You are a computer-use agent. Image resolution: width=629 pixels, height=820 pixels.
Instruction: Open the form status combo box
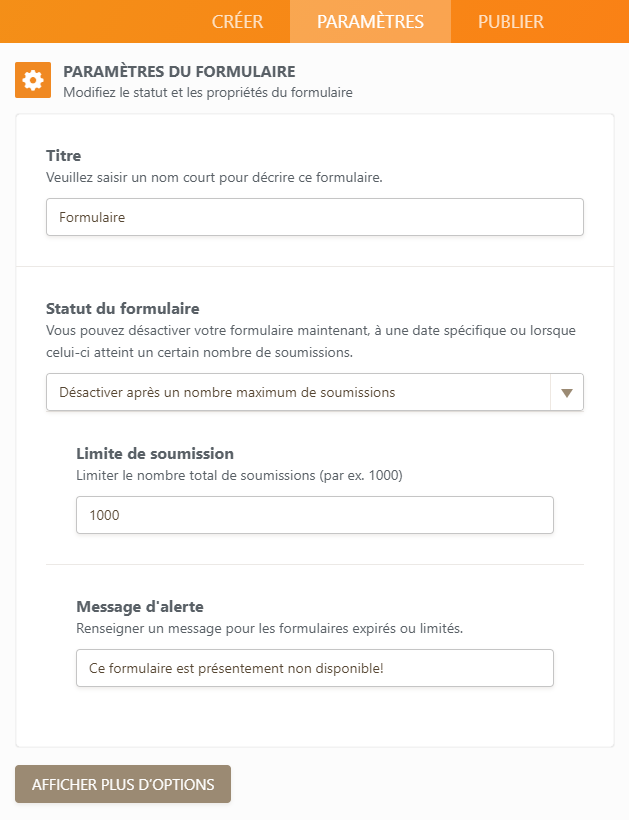pyautogui.click(x=298, y=393)
